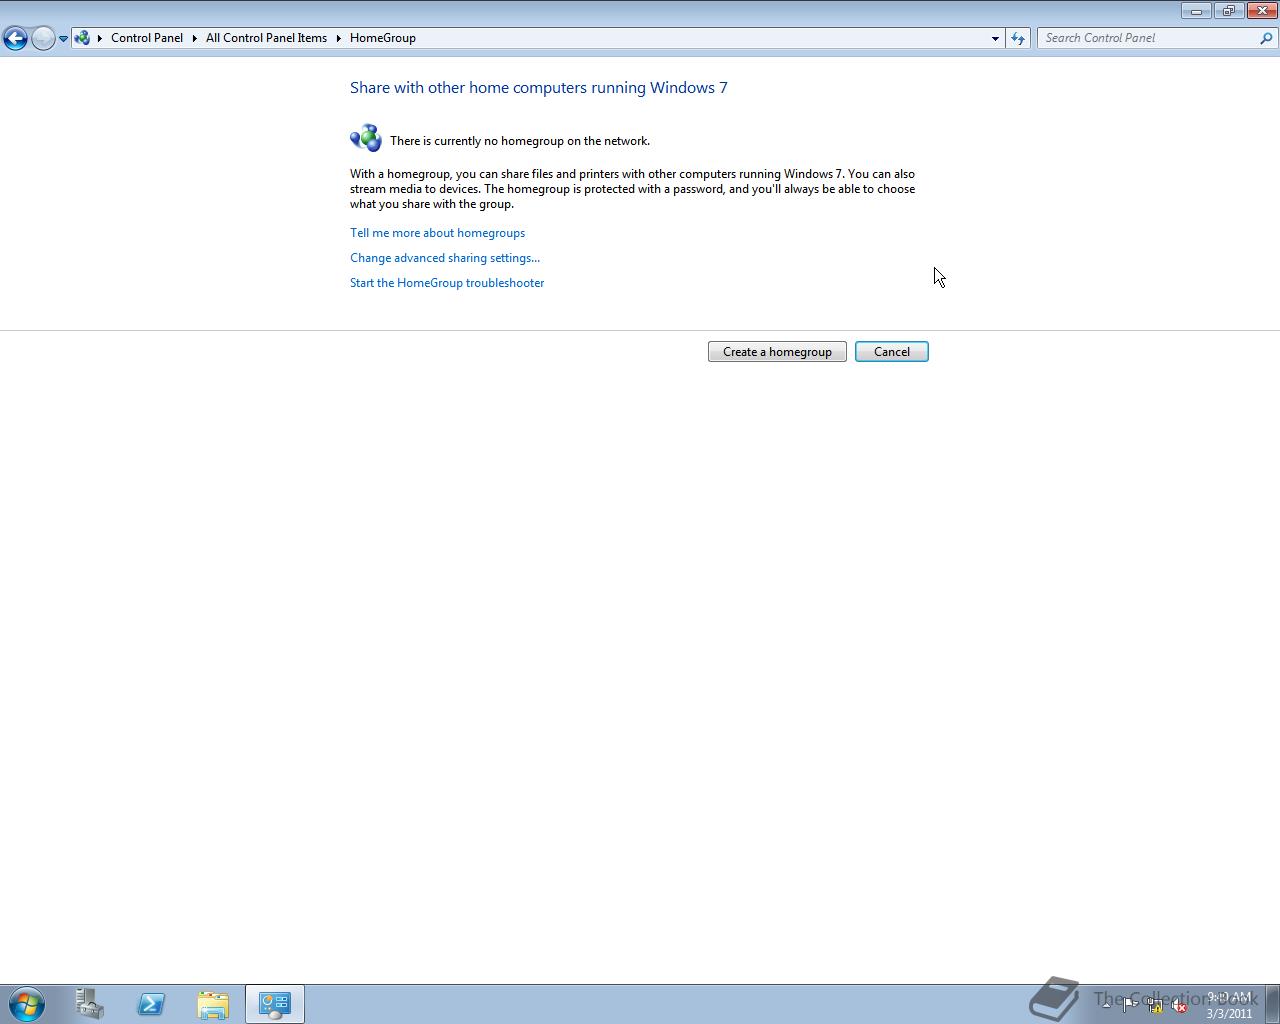Refresh the HomeGroup page
The height and width of the screenshot is (1024, 1280).
click(x=1018, y=38)
